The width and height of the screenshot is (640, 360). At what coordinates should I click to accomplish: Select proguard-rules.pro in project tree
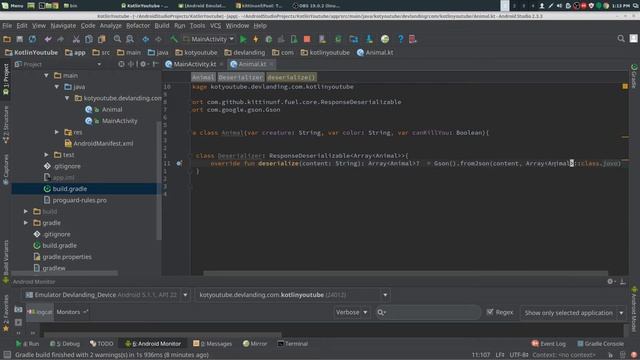[75, 200]
